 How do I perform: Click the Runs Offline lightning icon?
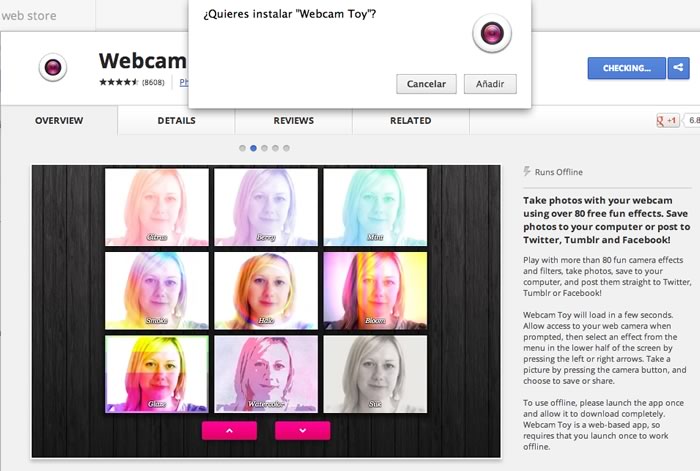click(x=527, y=171)
